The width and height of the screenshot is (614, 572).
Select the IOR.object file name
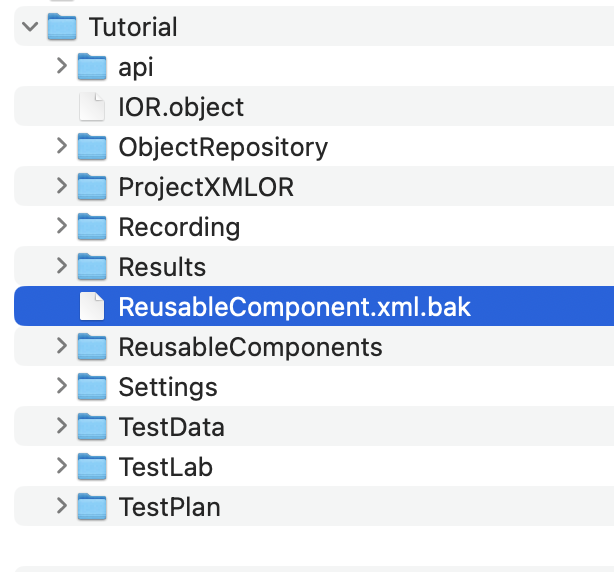click(181, 107)
